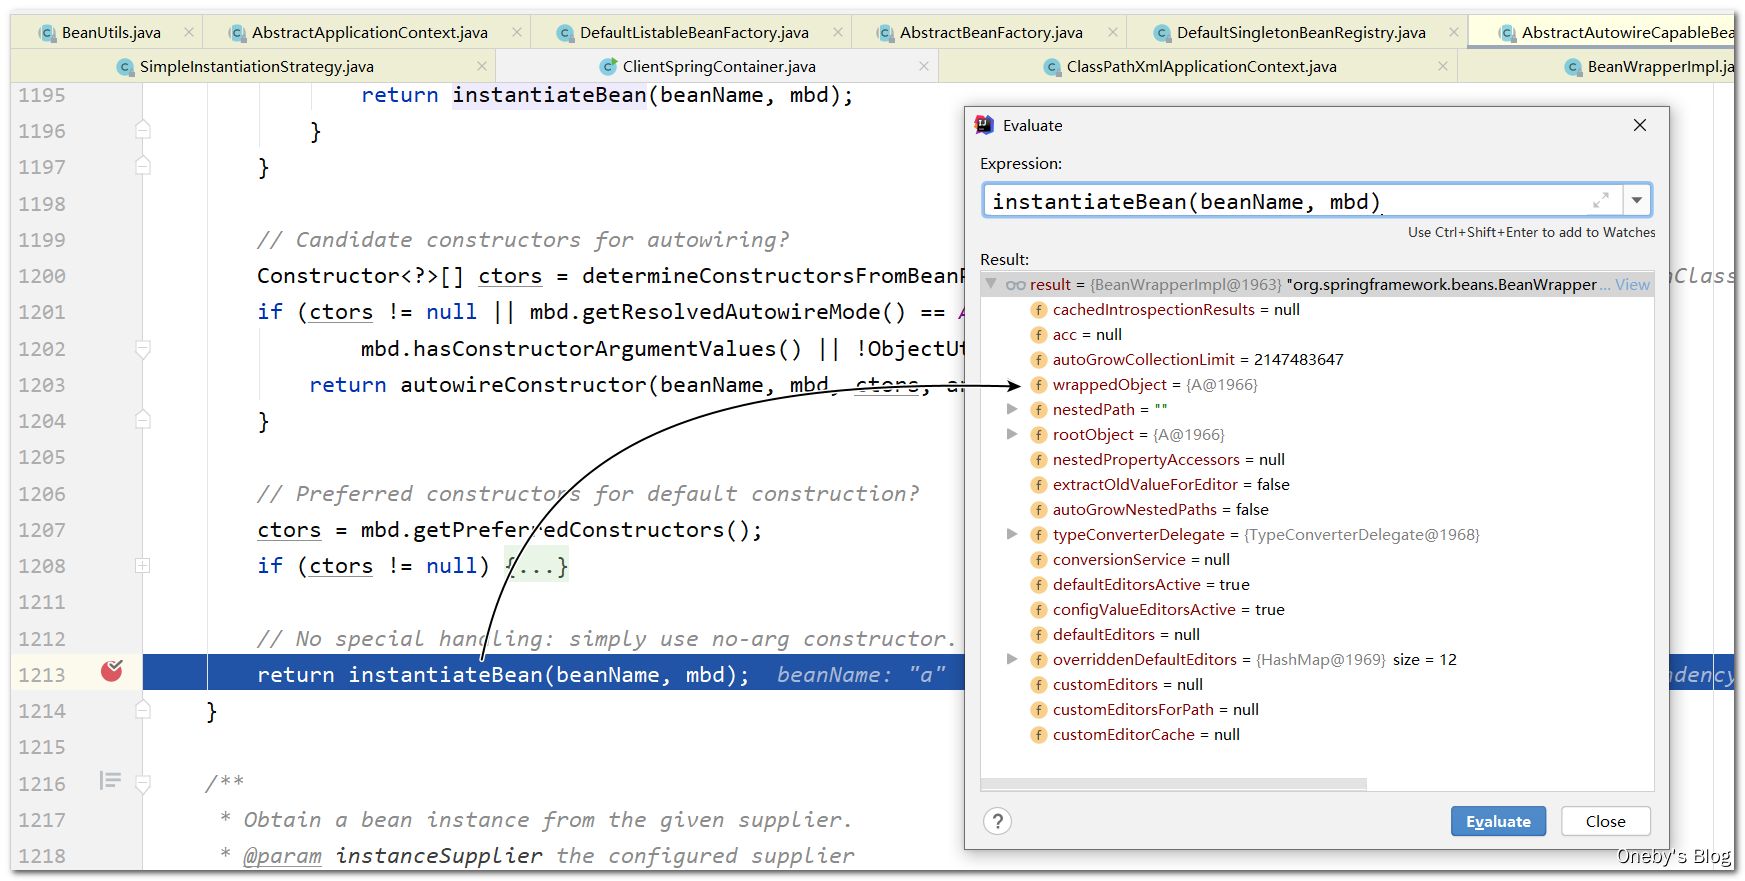Click the Evaluate dialog IntelliJ logo icon

coord(984,125)
